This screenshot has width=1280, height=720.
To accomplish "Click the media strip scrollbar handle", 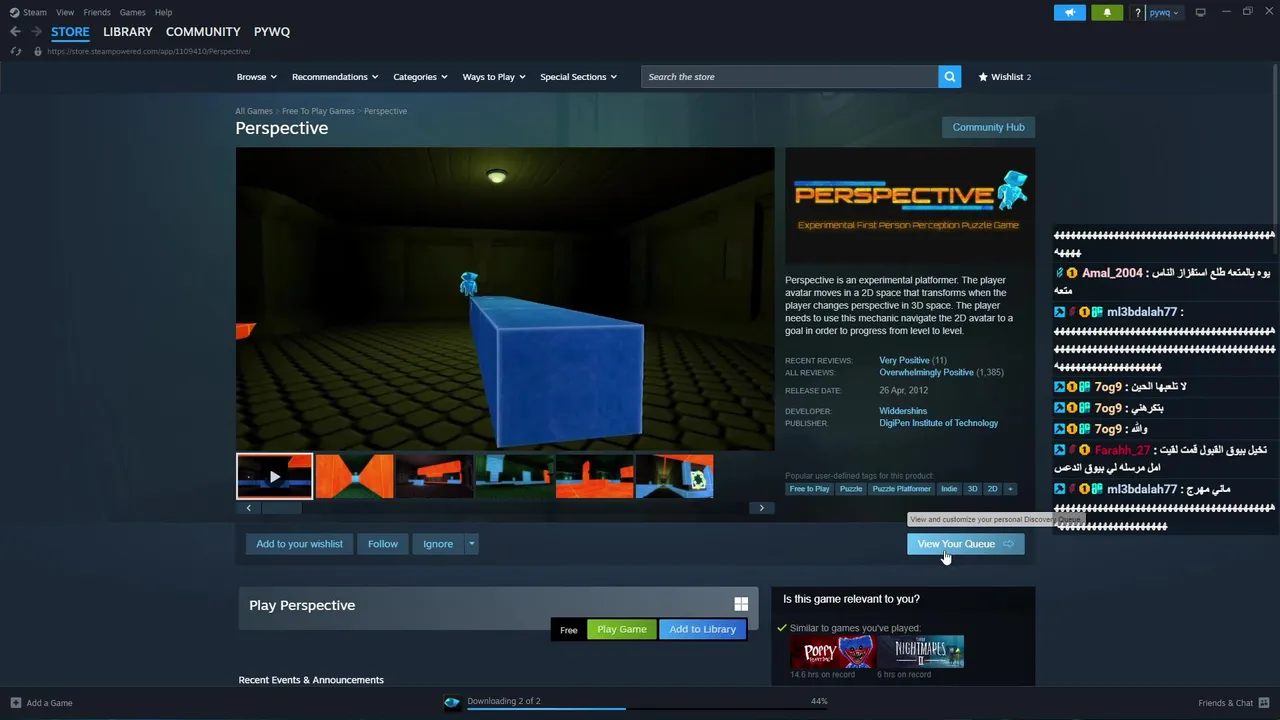I will click(x=281, y=508).
